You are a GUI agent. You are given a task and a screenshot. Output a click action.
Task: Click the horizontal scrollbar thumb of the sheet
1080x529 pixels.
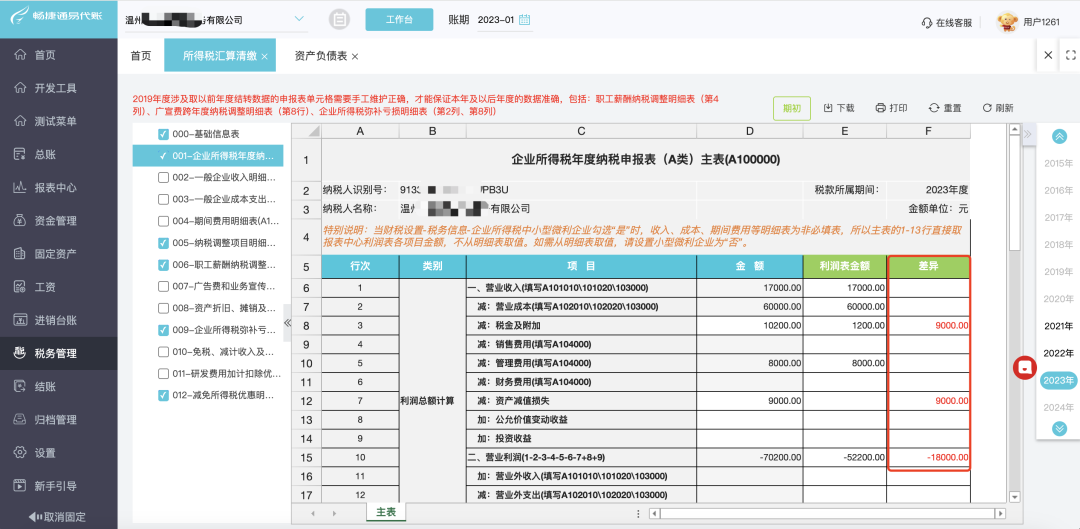(x=825, y=513)
